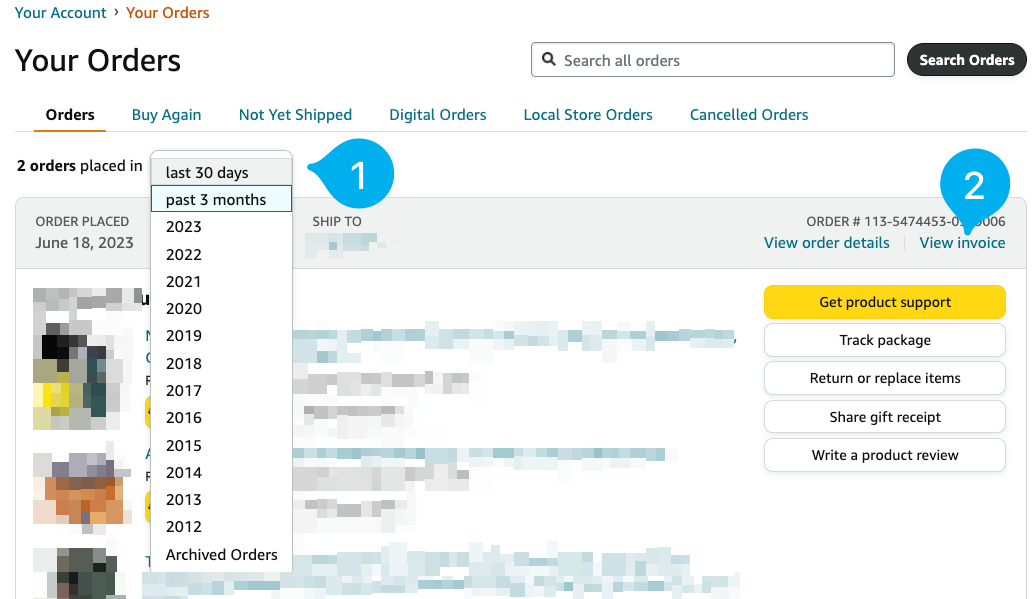This screenshot has height=599, width=1035.
Task: Filter orders by year 2013
Action: pos(221,499)
